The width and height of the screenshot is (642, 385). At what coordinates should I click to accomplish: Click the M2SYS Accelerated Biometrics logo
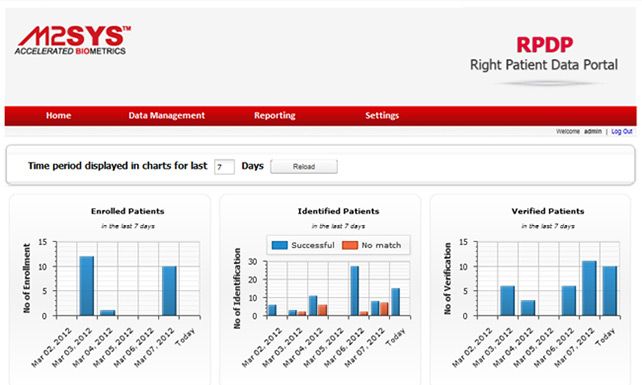pos(72,41)
